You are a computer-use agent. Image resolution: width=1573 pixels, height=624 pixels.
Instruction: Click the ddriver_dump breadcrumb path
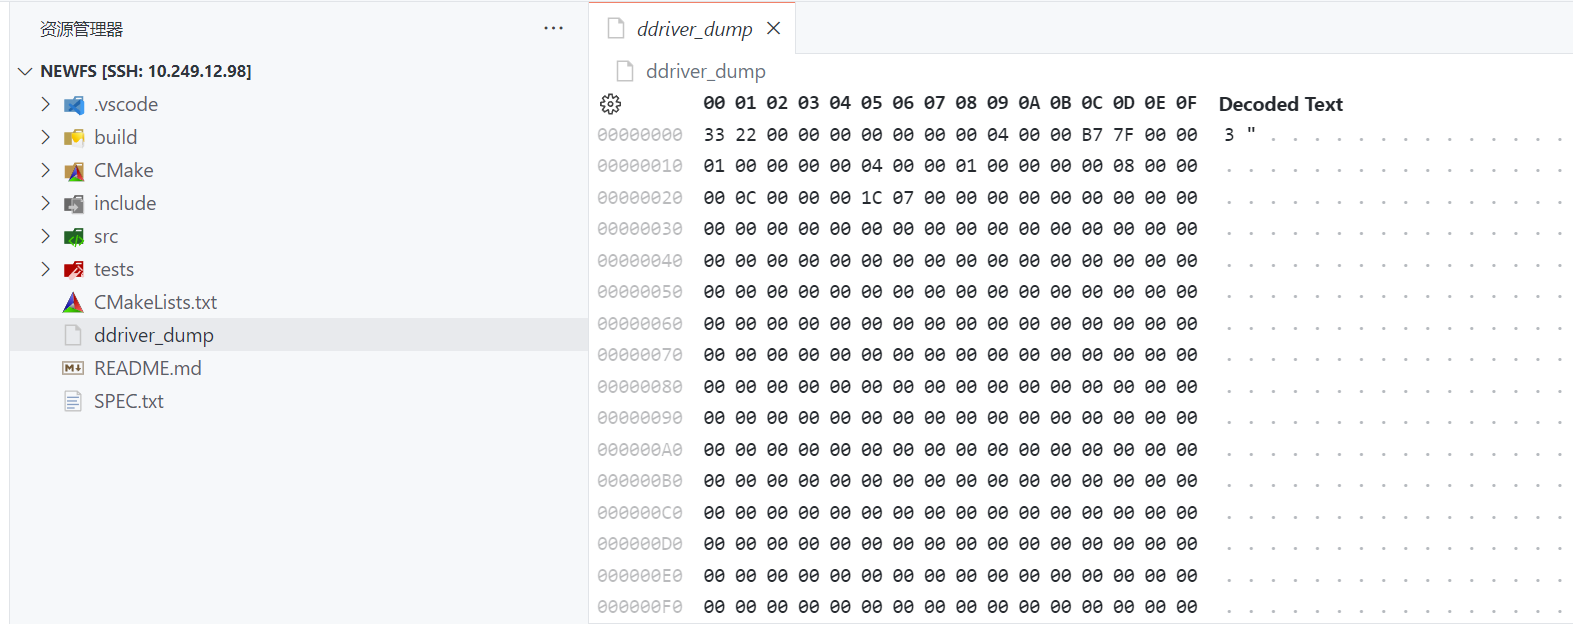click(705, 71)
